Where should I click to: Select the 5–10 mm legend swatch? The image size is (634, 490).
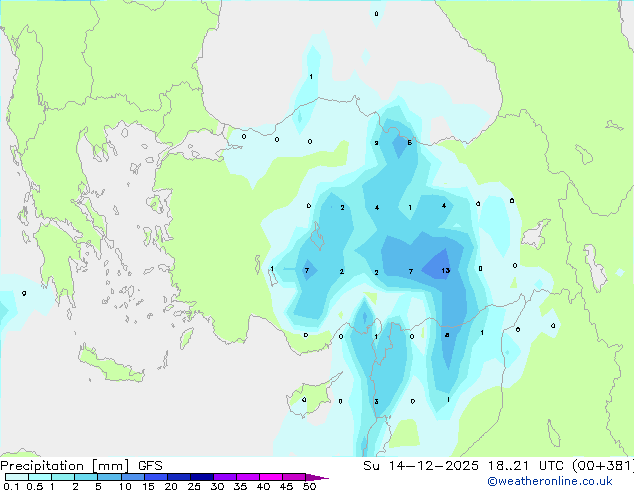click(x=109, y=477)
